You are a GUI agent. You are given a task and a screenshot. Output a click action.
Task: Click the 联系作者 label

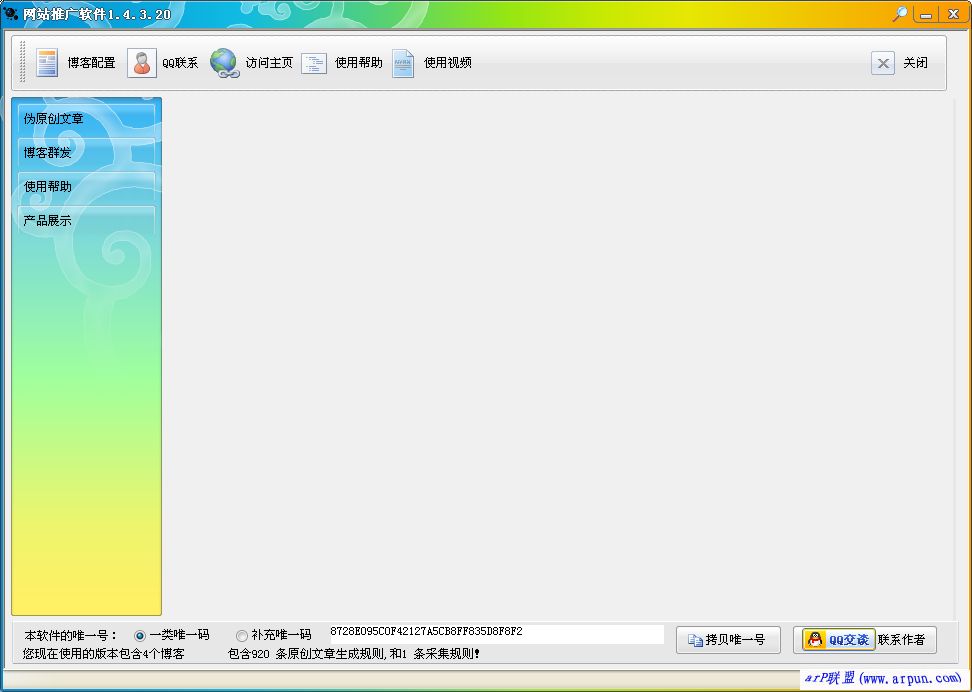pyautogui.click(x=902, y=640)
